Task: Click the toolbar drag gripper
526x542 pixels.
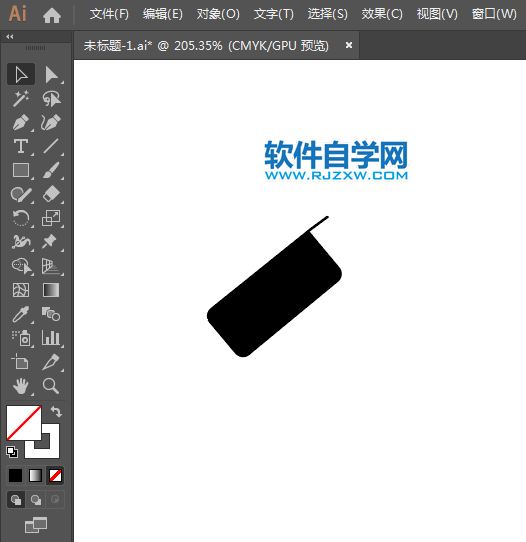Action: [x=36, y=48]
